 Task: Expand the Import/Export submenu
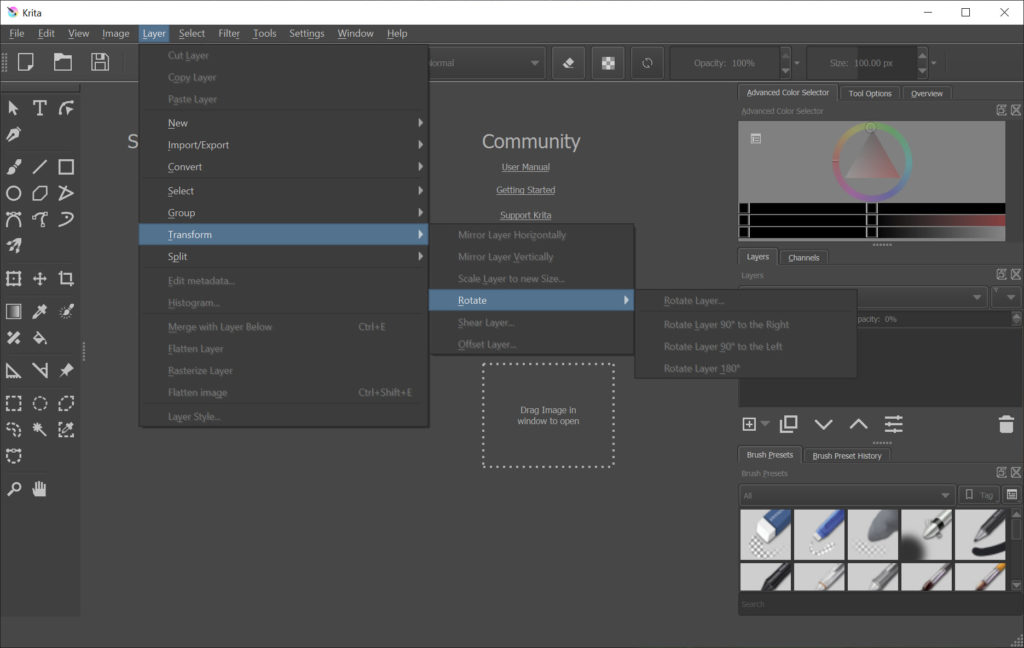pos(283,145)
